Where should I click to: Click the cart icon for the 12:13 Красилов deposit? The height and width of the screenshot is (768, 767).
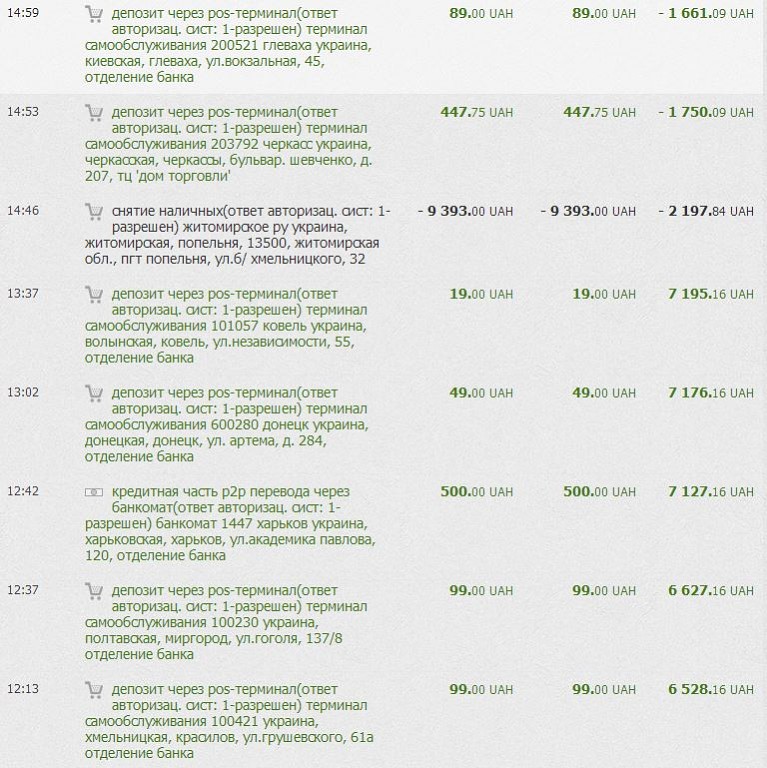click(95, 690)
